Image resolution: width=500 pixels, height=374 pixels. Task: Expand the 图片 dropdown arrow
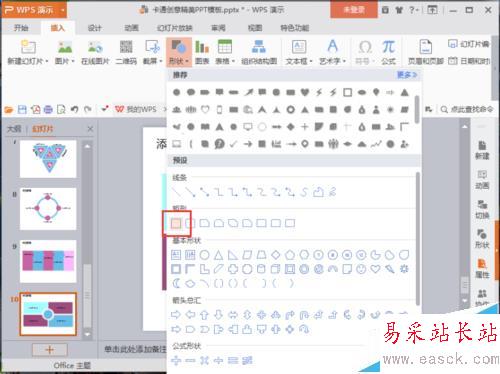tap(73, 61)
